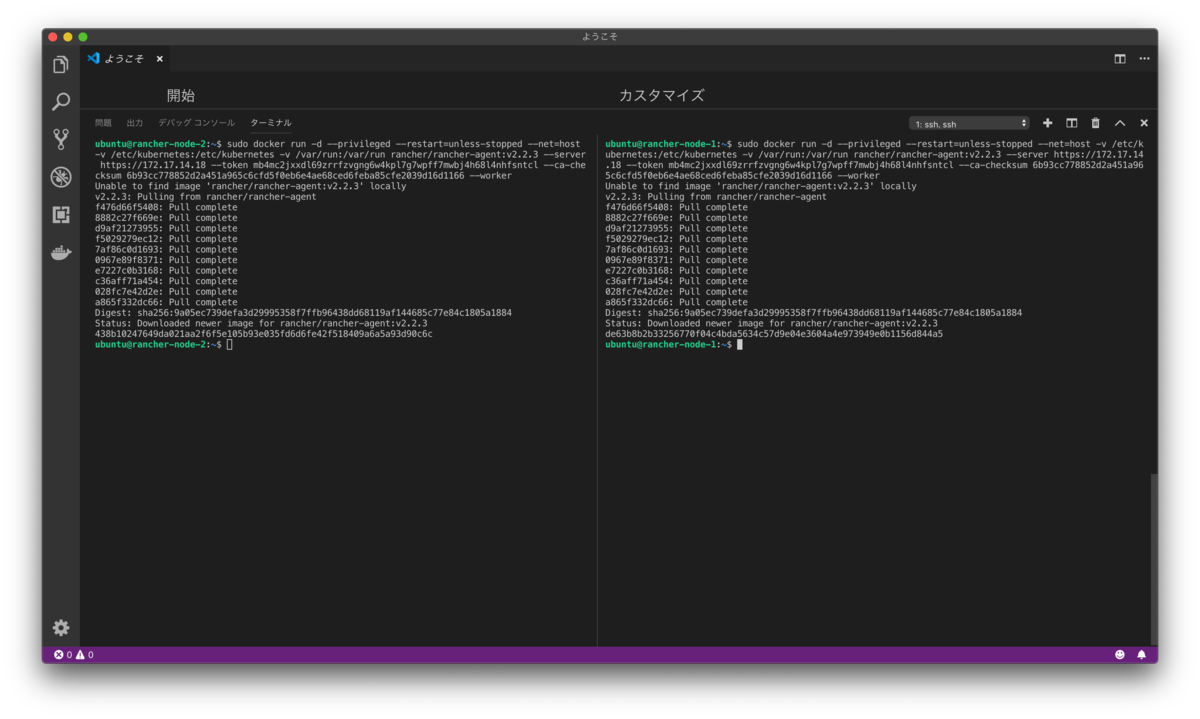Split the editor to the right
This screenshot has width=1200, height=719.
click(x=1120, y=59)
